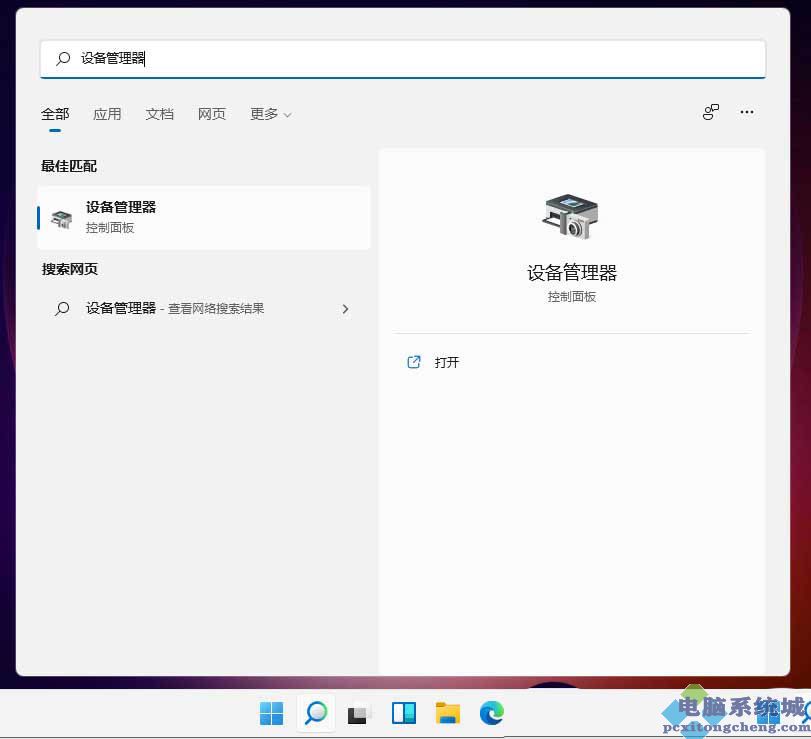Launch File Explorer from taskbar

(448, 713)
